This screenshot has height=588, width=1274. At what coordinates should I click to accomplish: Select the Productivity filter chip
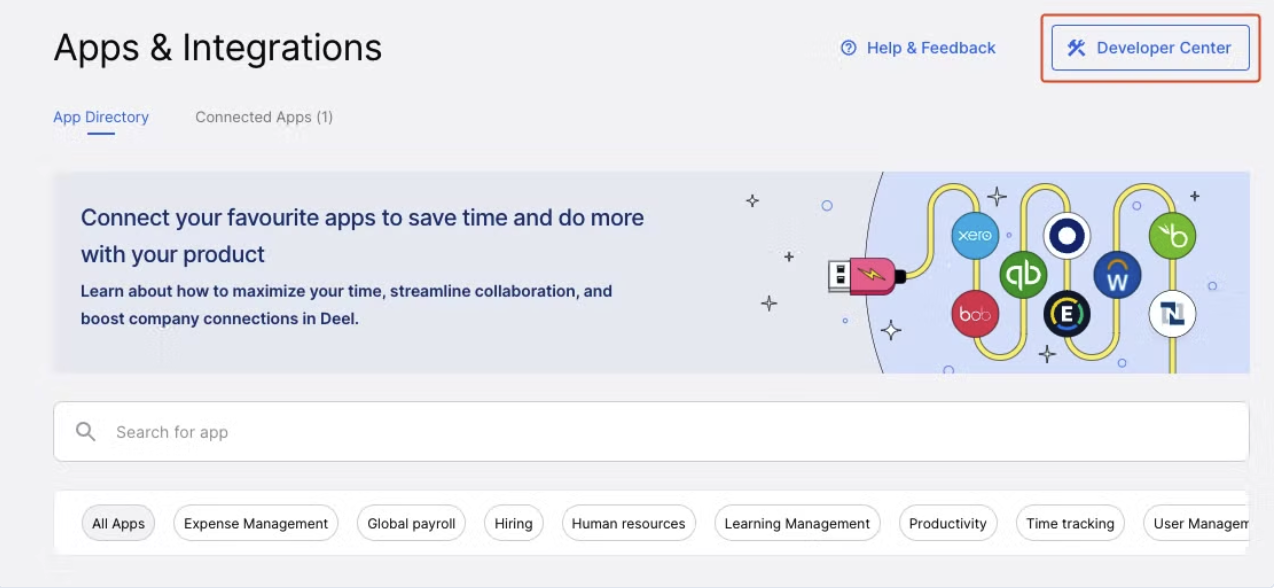click(948, 523)
